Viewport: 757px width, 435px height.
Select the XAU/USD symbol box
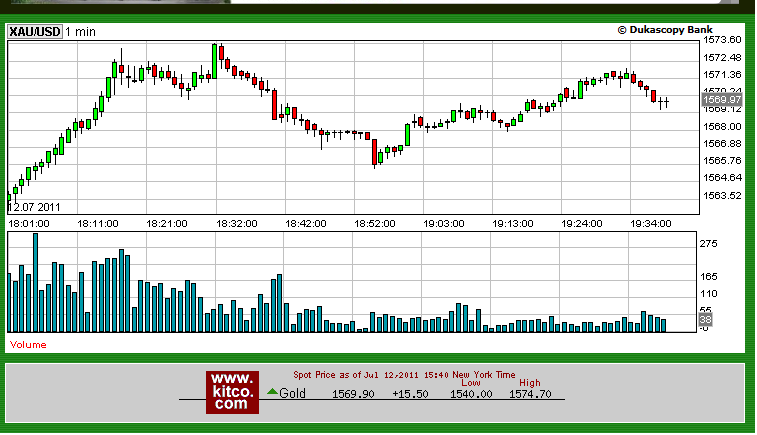[x=35, y=32]
